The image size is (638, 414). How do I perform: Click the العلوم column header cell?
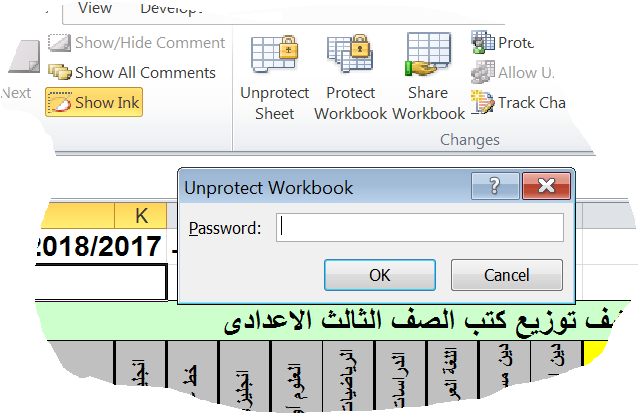pos(297,376)
